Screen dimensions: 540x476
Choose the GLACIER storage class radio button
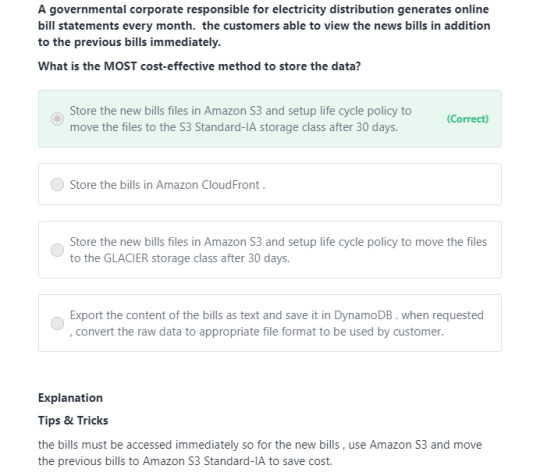coord(57,250)
